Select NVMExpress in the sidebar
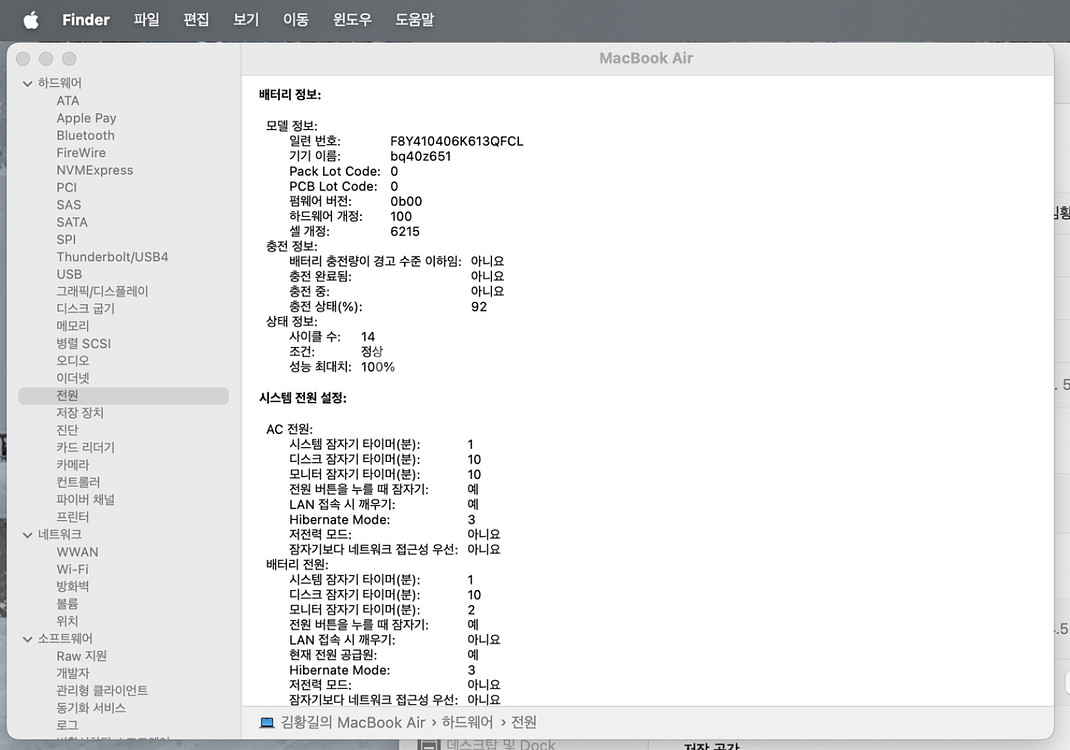 point(94,170)
